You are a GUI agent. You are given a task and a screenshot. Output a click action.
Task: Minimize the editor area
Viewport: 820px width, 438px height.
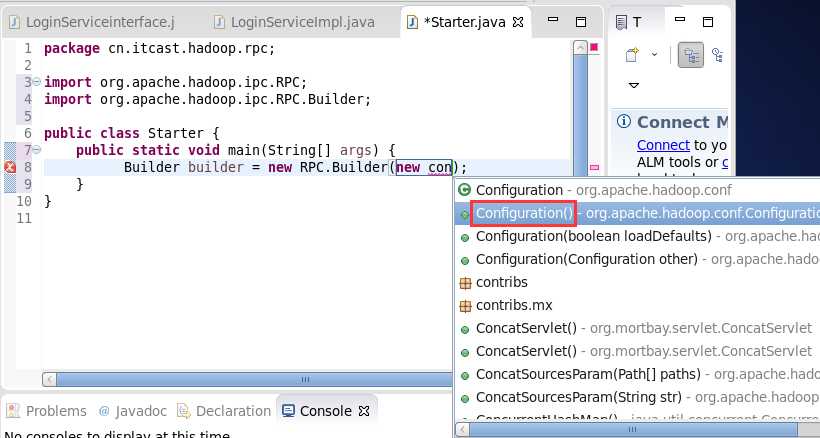pyautogui.click(x=553, y=20)
